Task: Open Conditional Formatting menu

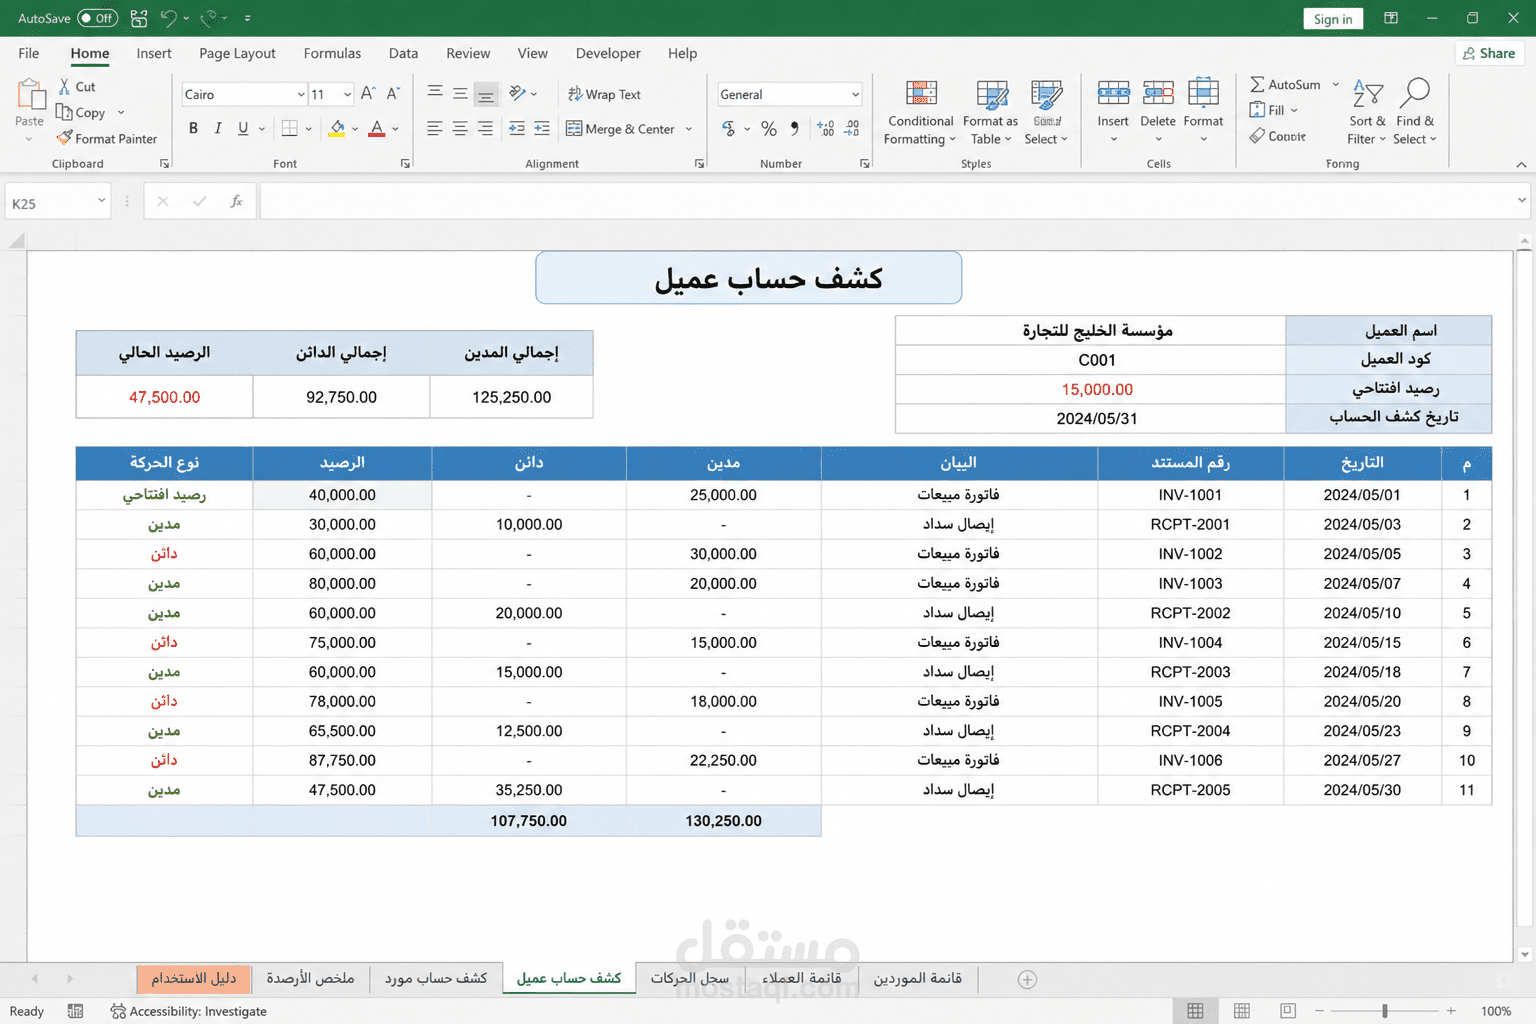Action: pyautogui.click(x=920, y=112)
